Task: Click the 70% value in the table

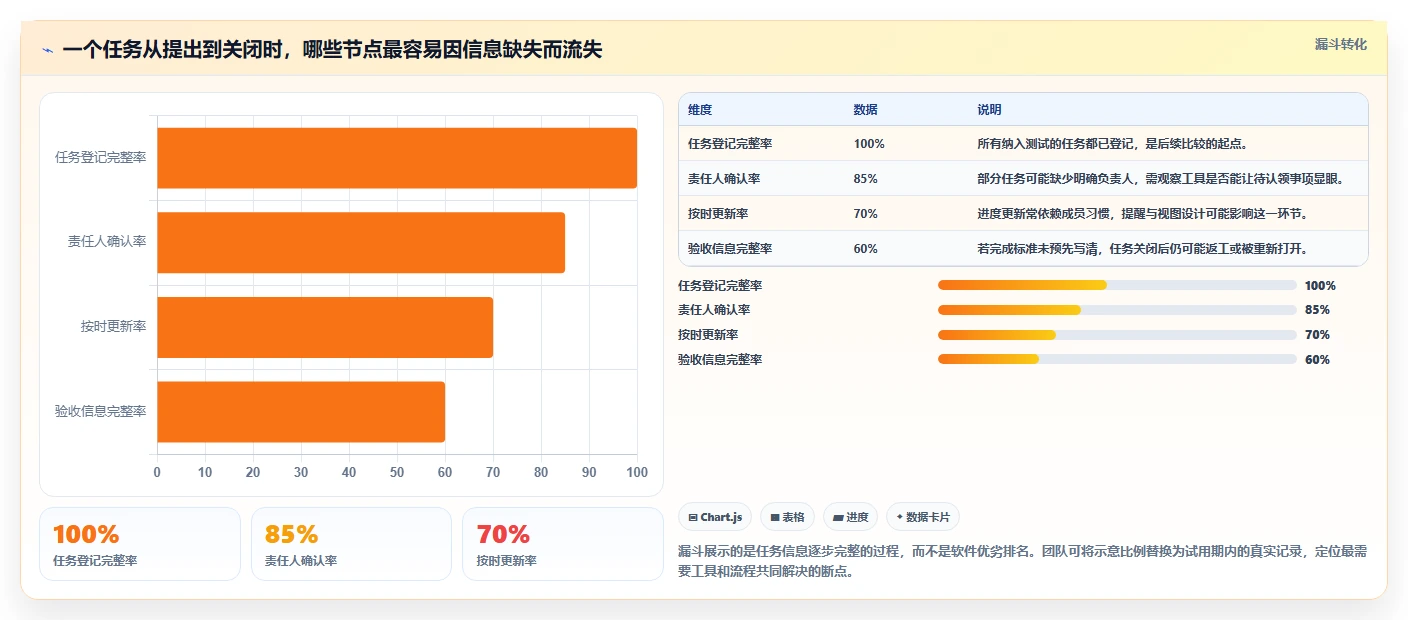Action: coord(865,214)
